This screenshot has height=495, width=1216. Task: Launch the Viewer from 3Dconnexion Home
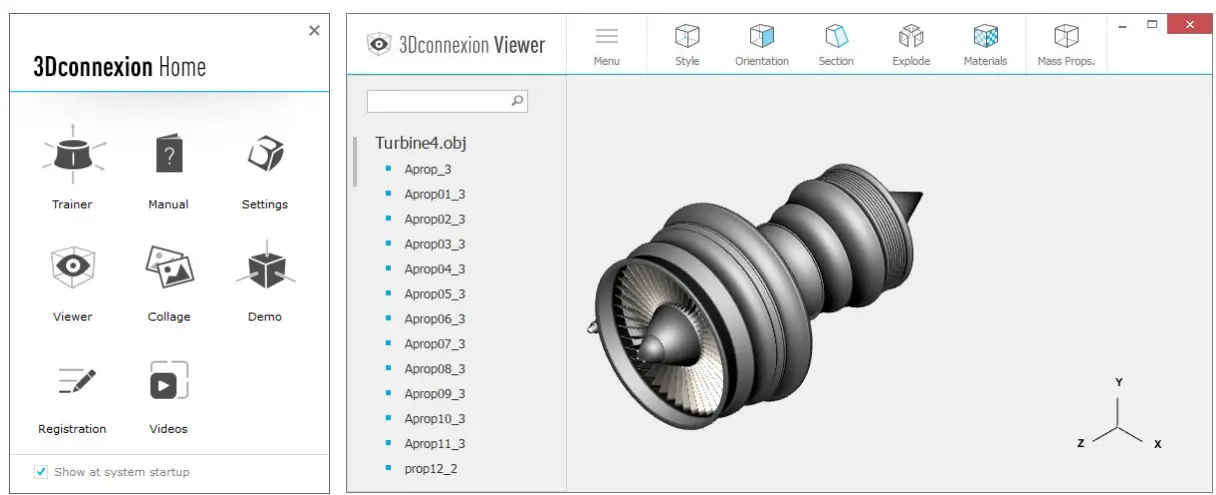tap(73, 268)
